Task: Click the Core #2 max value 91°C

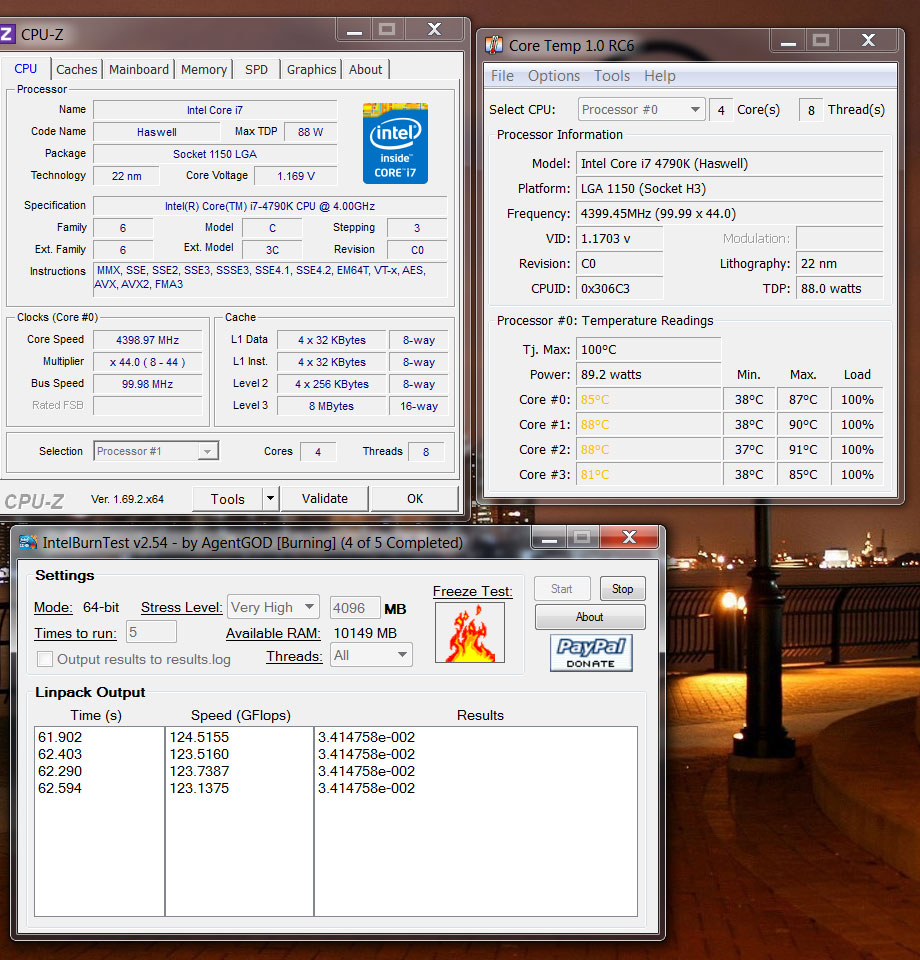Action: coord(802,449)
